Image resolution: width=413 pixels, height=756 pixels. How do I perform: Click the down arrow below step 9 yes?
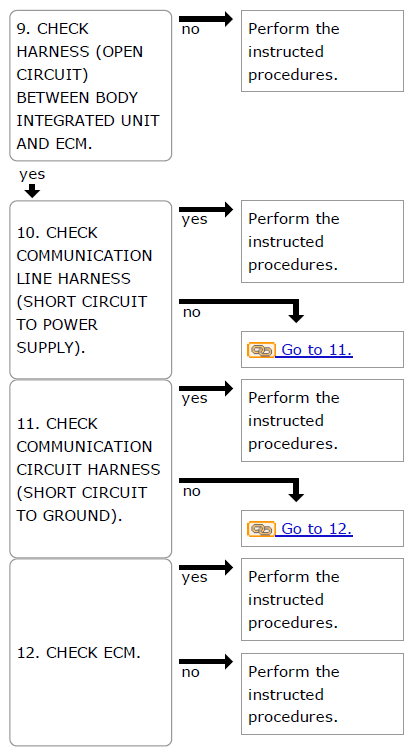click(32, 191)
